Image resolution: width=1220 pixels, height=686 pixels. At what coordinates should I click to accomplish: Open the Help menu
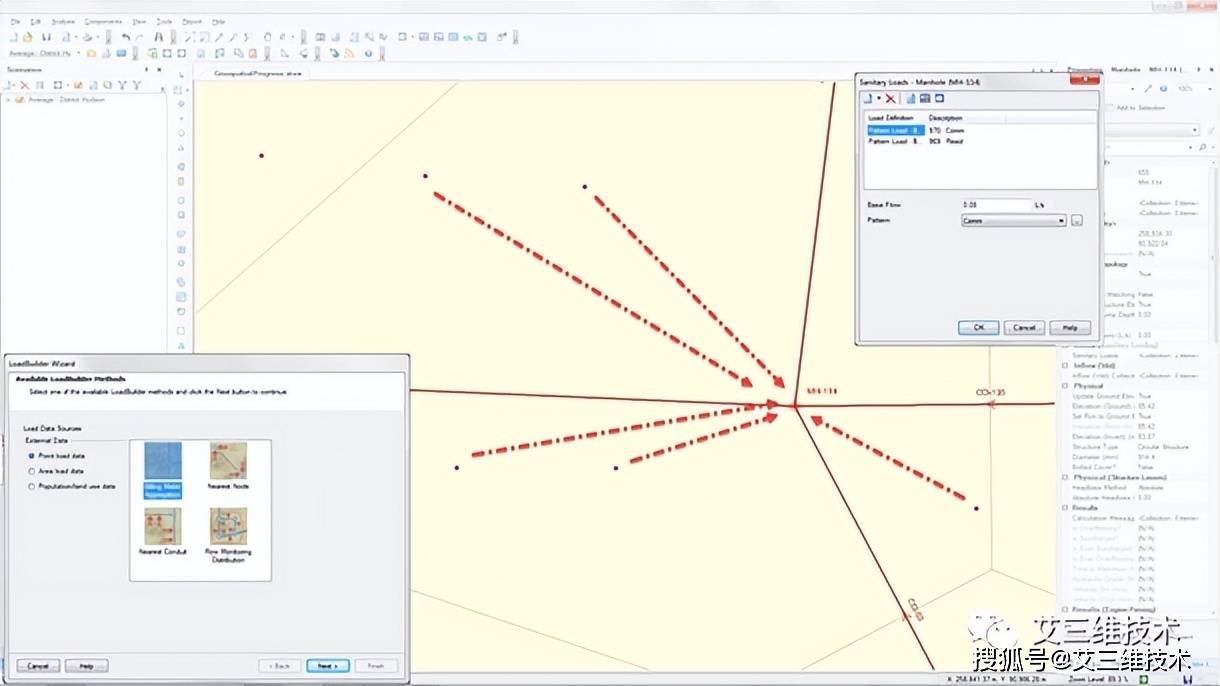tap(219, 21)
